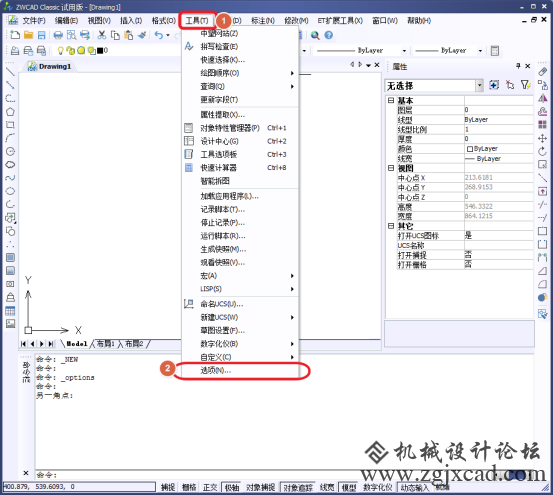Toggle 捕捉 snap in status bar
The height and width of the screenshot is (495, 553).
click(168, 487)
